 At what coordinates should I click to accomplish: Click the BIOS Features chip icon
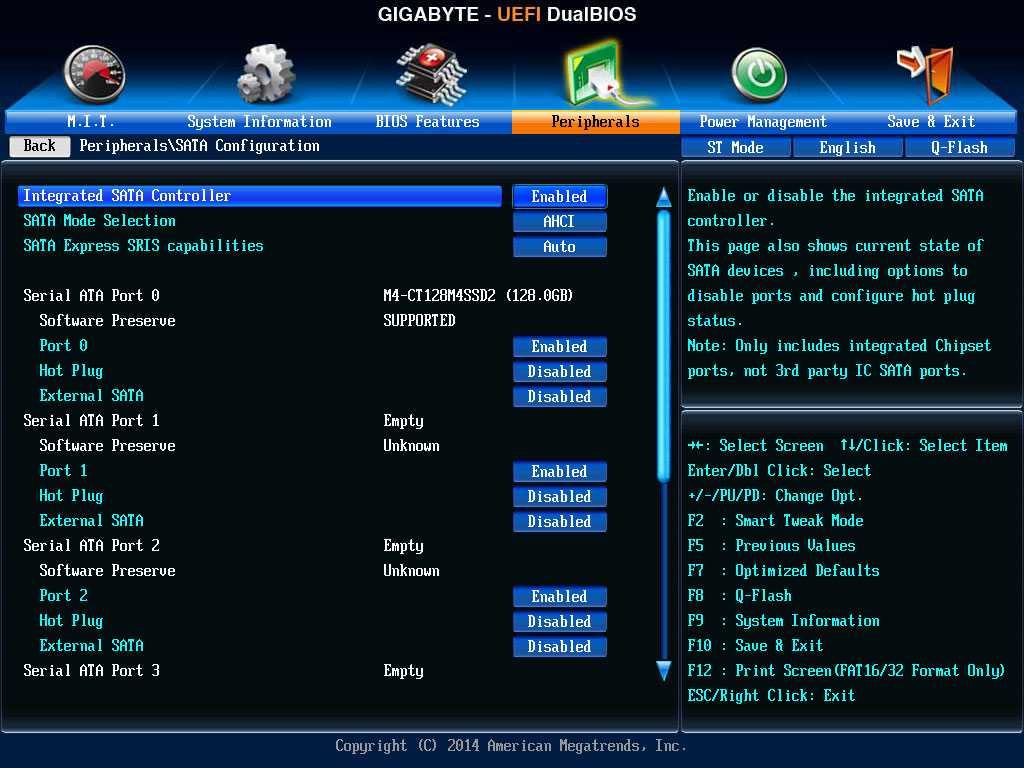(432, 74)
